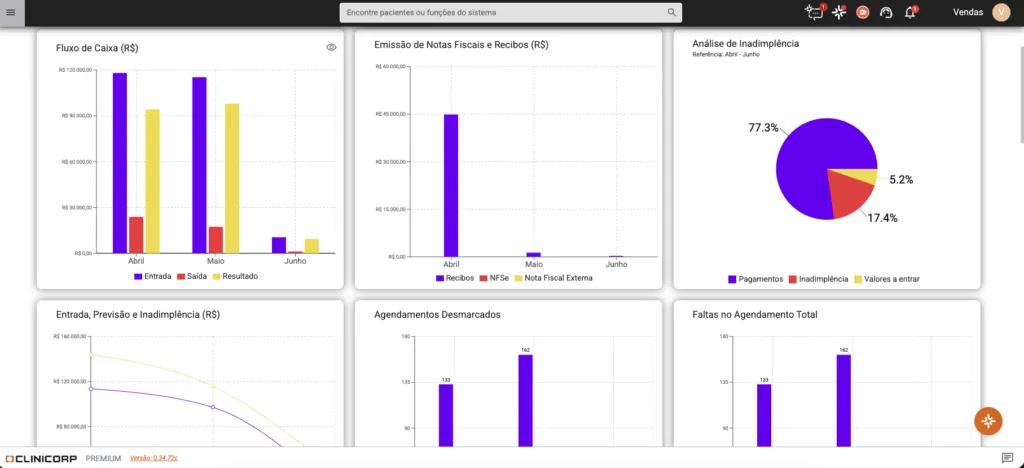Click the middle point on the yellow line
This screenshot has width=1024, height=468.
click(x=213, y=386)
